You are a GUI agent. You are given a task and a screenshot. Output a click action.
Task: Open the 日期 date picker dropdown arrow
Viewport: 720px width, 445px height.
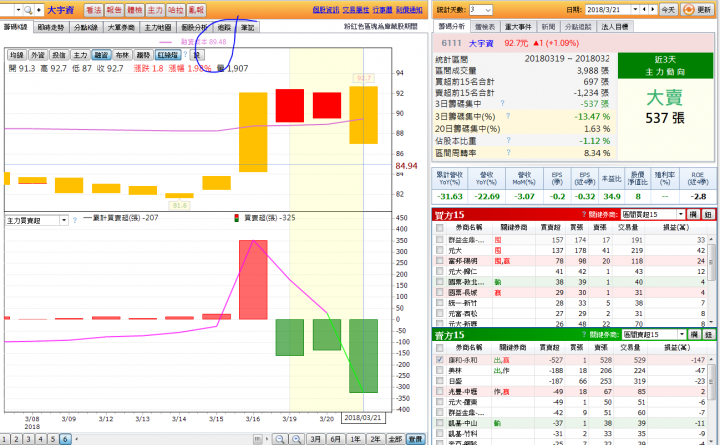636,10
